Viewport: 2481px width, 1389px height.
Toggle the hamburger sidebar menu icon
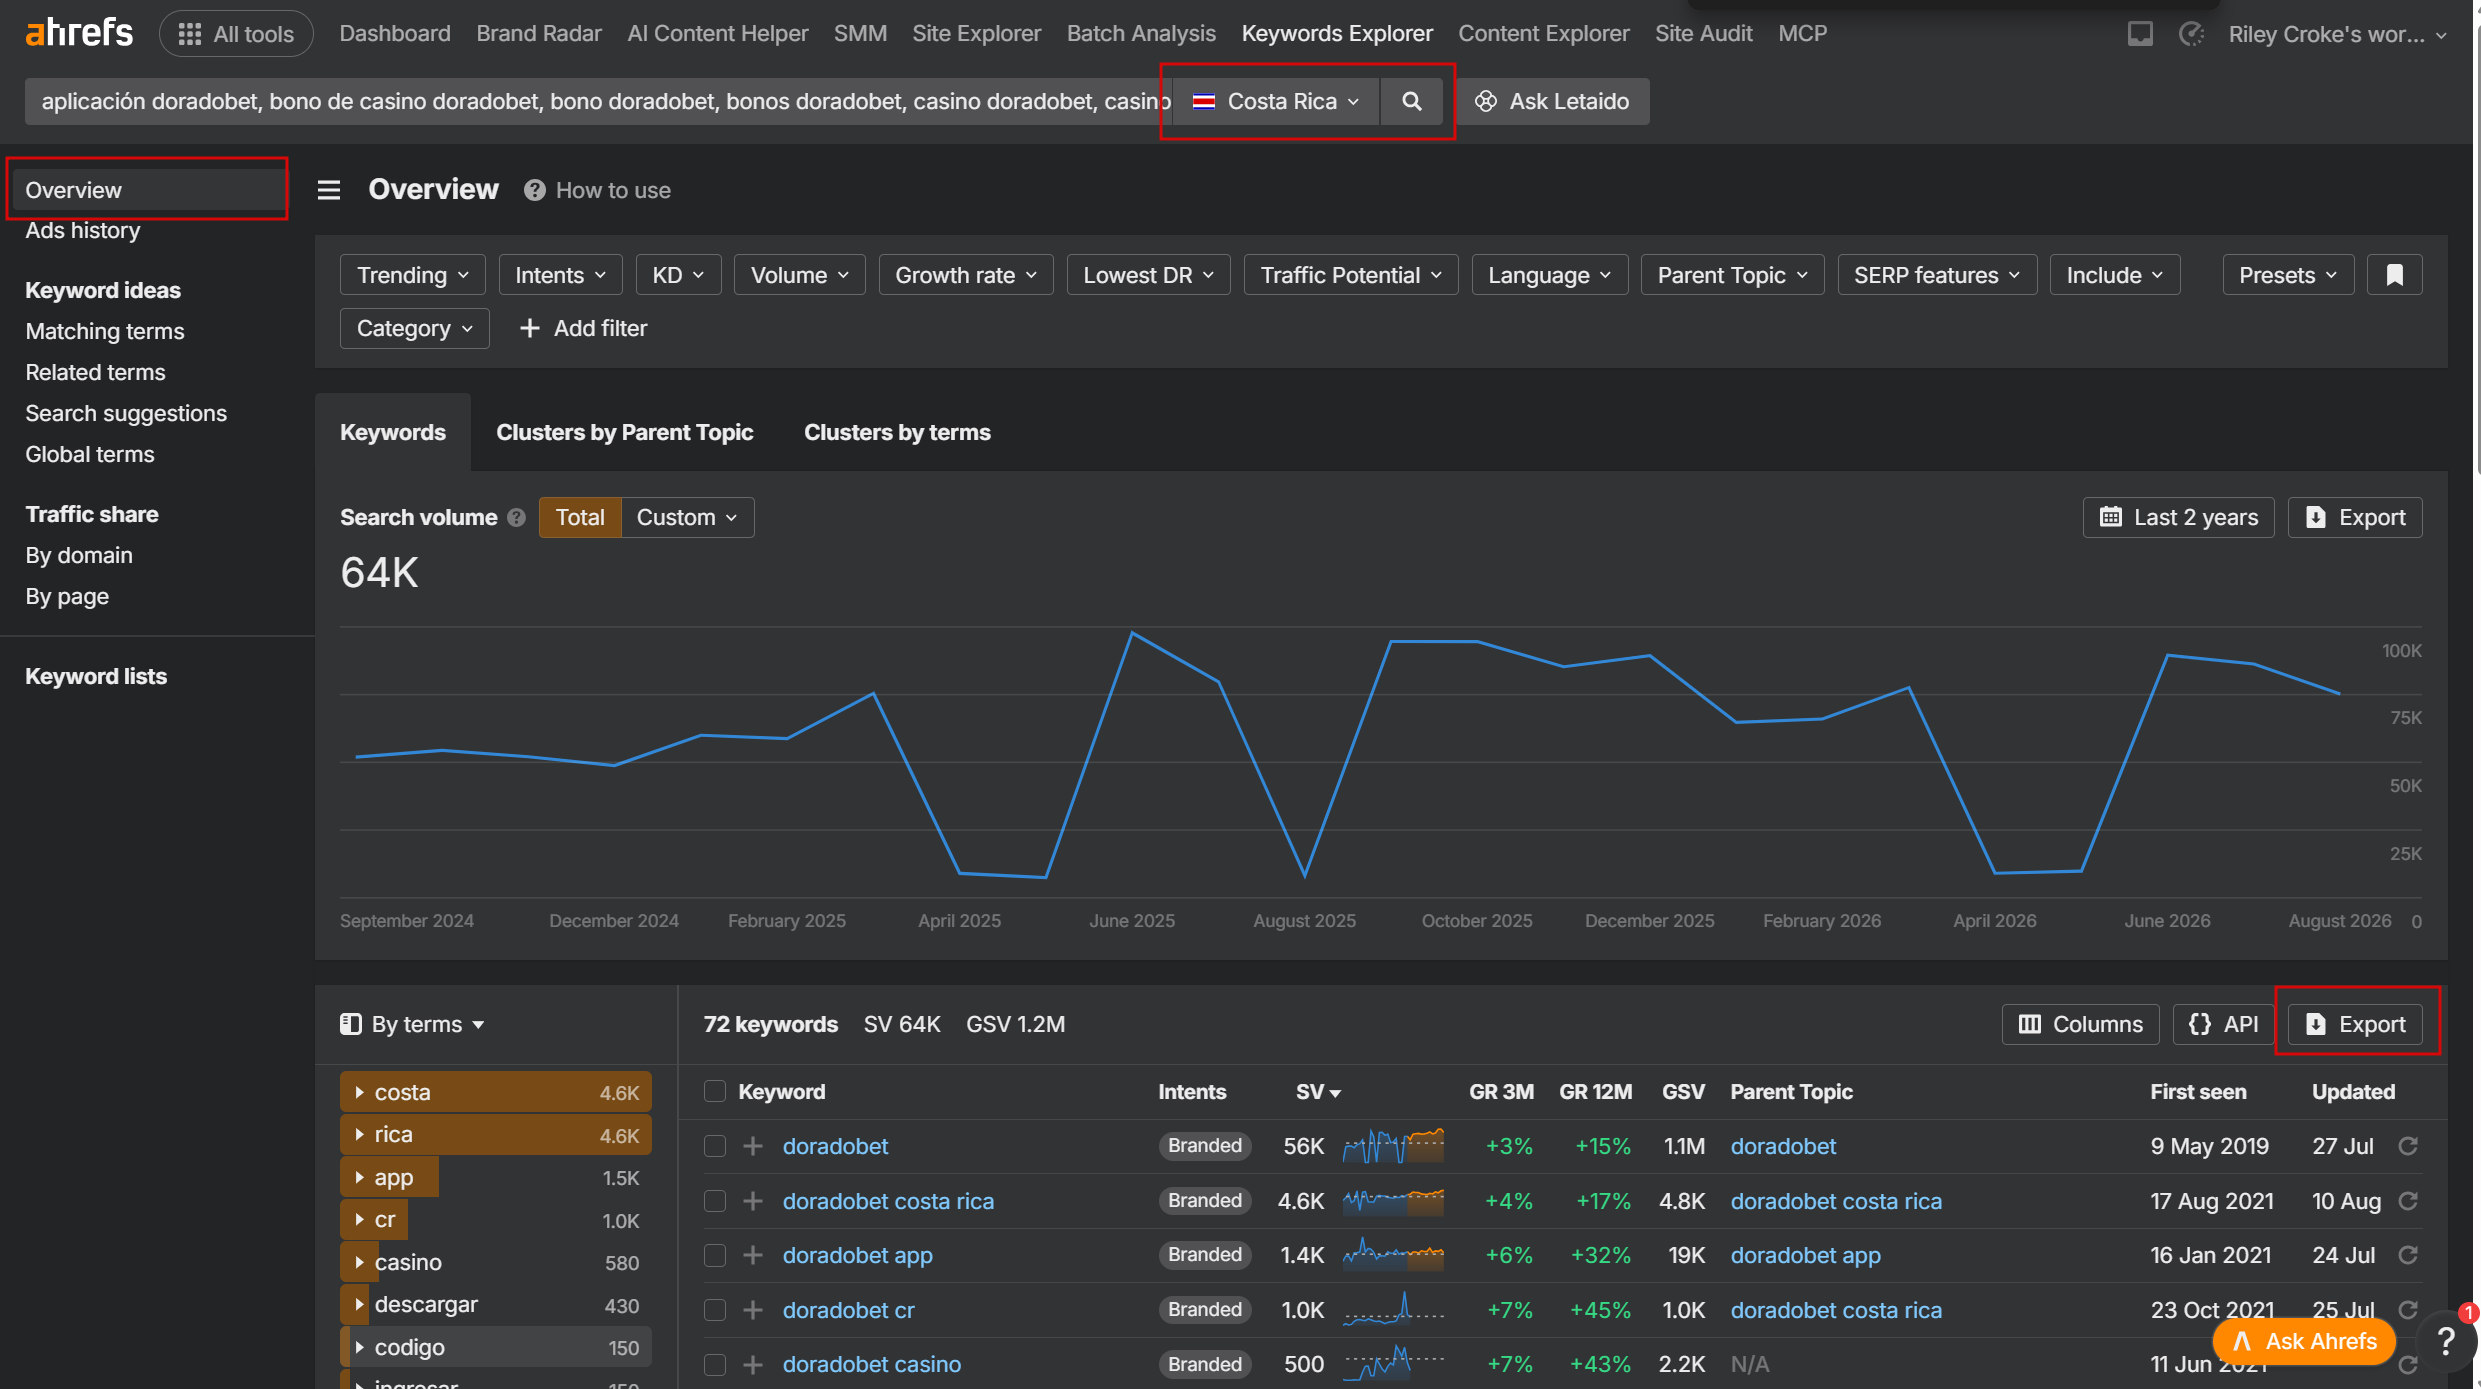[329, 190]
